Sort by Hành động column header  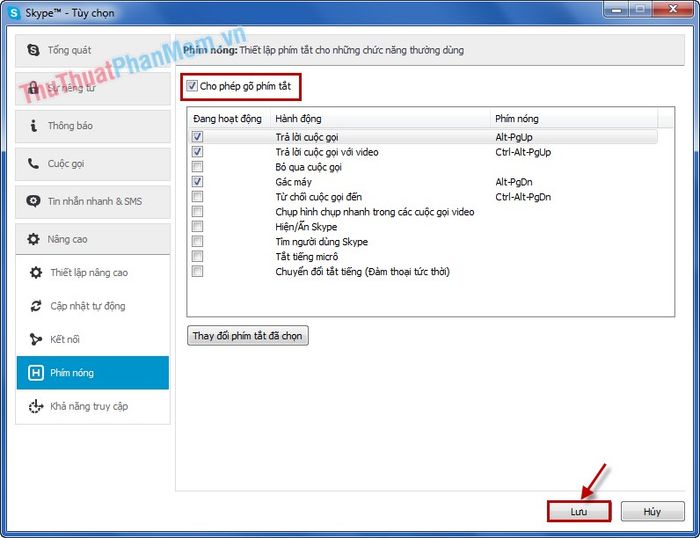(x=380, y=119)
